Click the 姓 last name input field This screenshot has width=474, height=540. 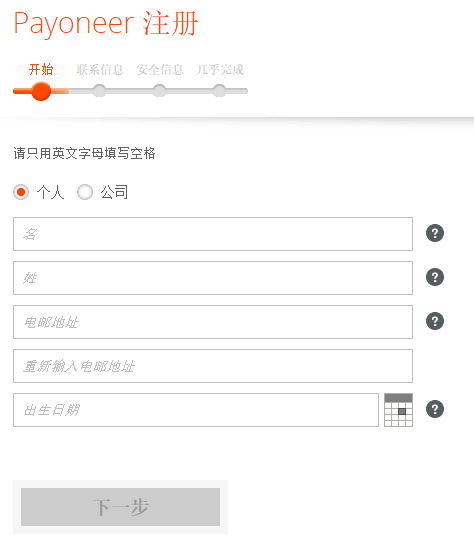(213, 278)
